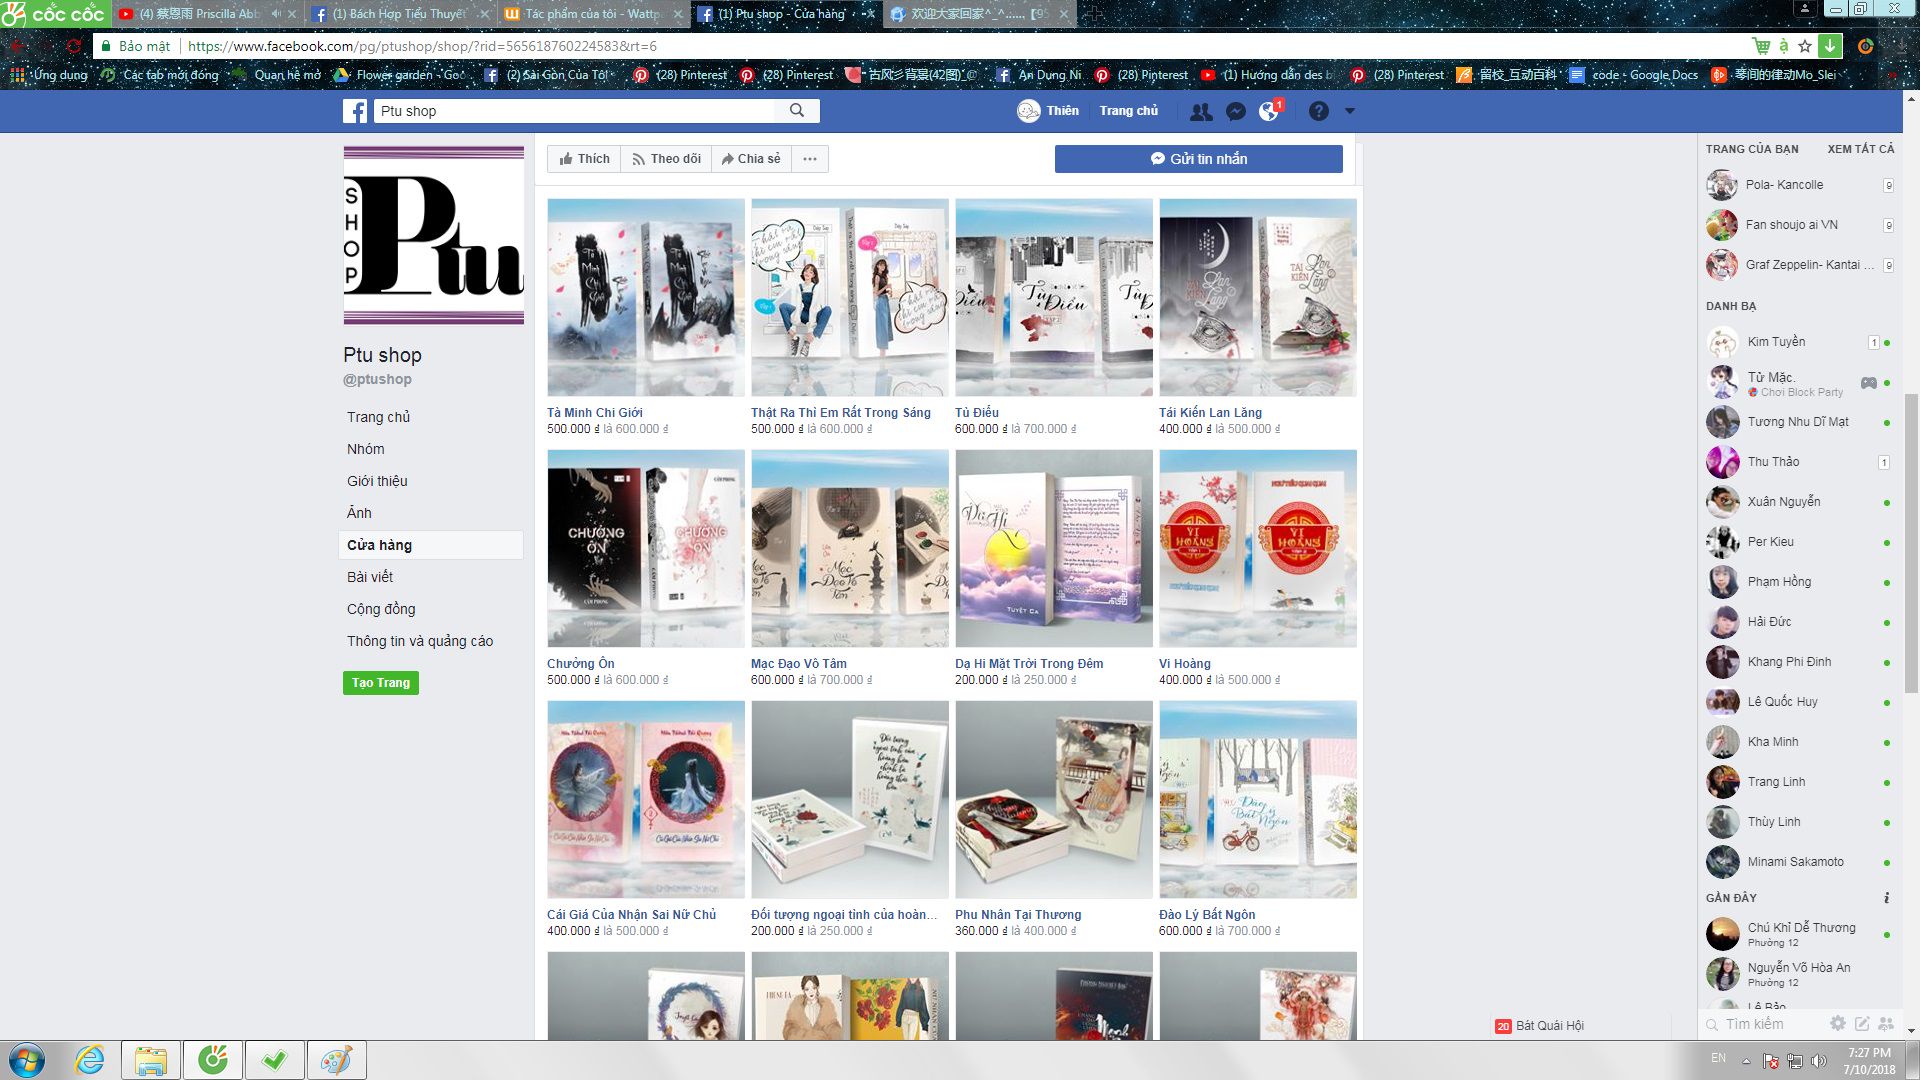Click new message compose icon in chat bar

tap(1862, 1023)
